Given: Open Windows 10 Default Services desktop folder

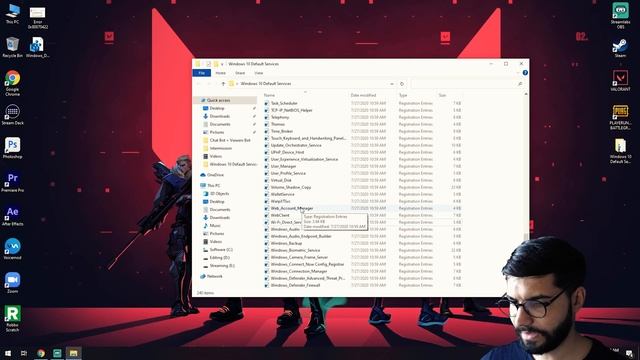Looking at the screenshot, I should tap(620, 151).
